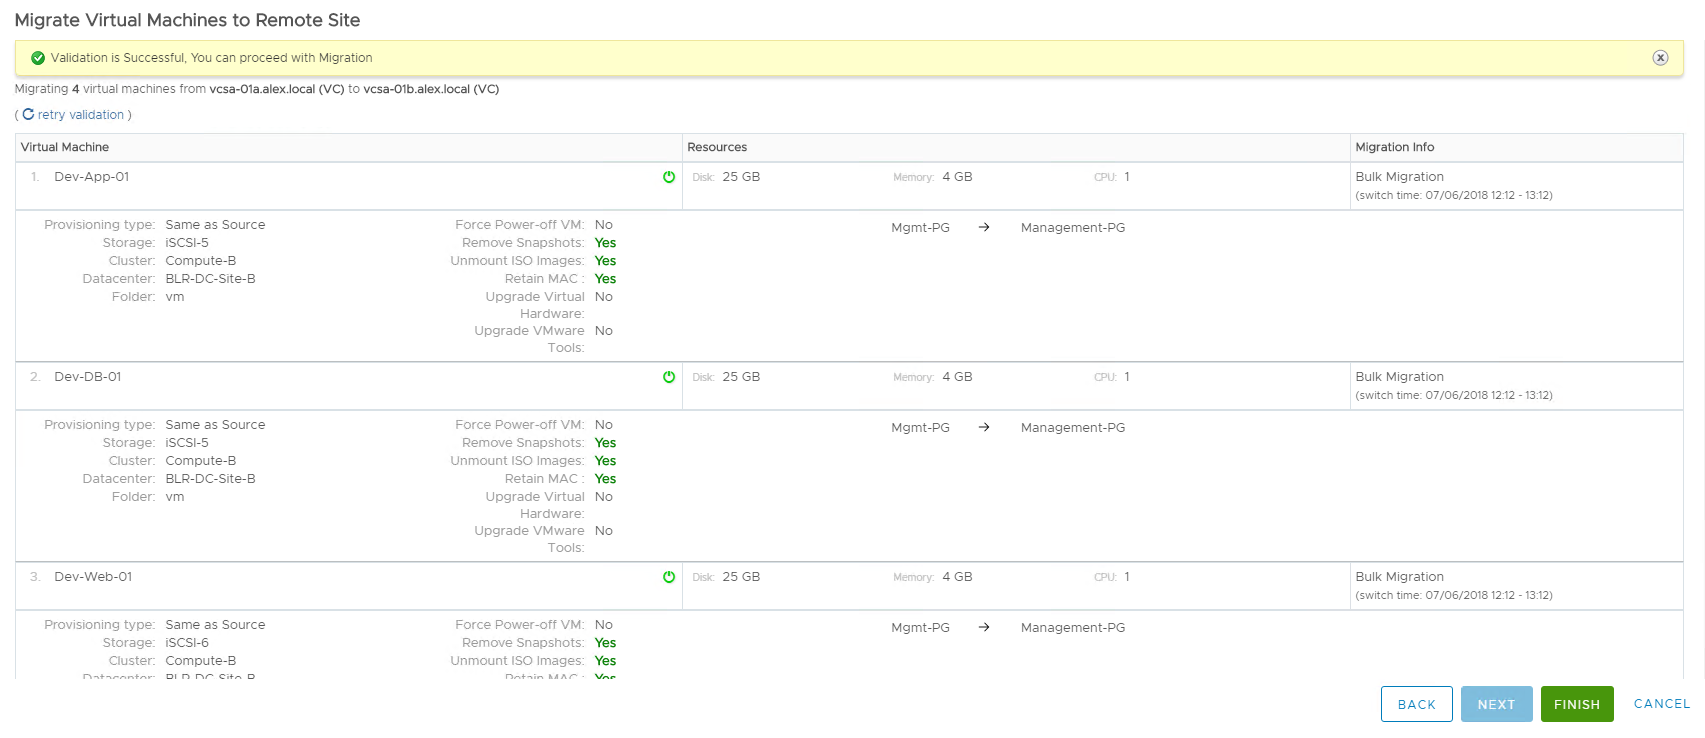Screen dimensions: 1705x738
Task: Click the NEXT button
Action: pos(1496,704)
